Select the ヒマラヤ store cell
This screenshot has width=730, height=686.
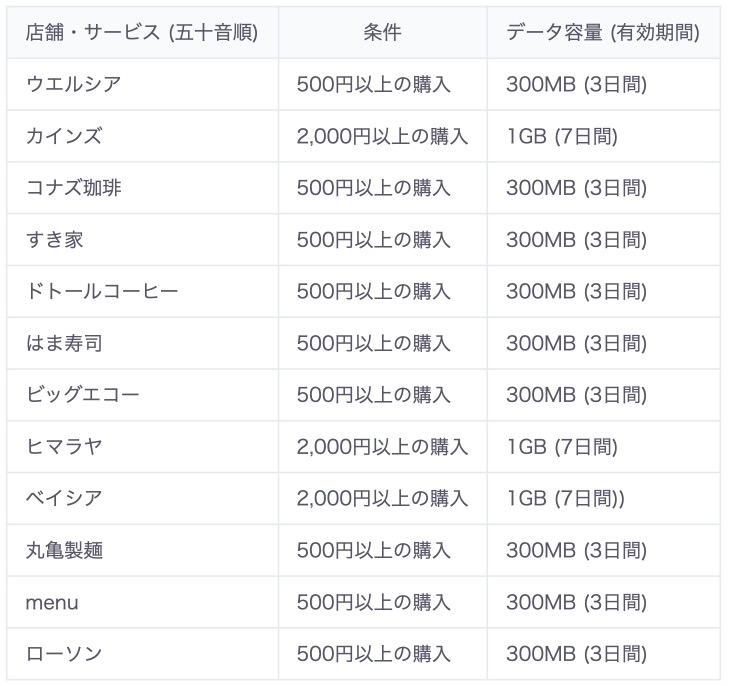[64, 447]
